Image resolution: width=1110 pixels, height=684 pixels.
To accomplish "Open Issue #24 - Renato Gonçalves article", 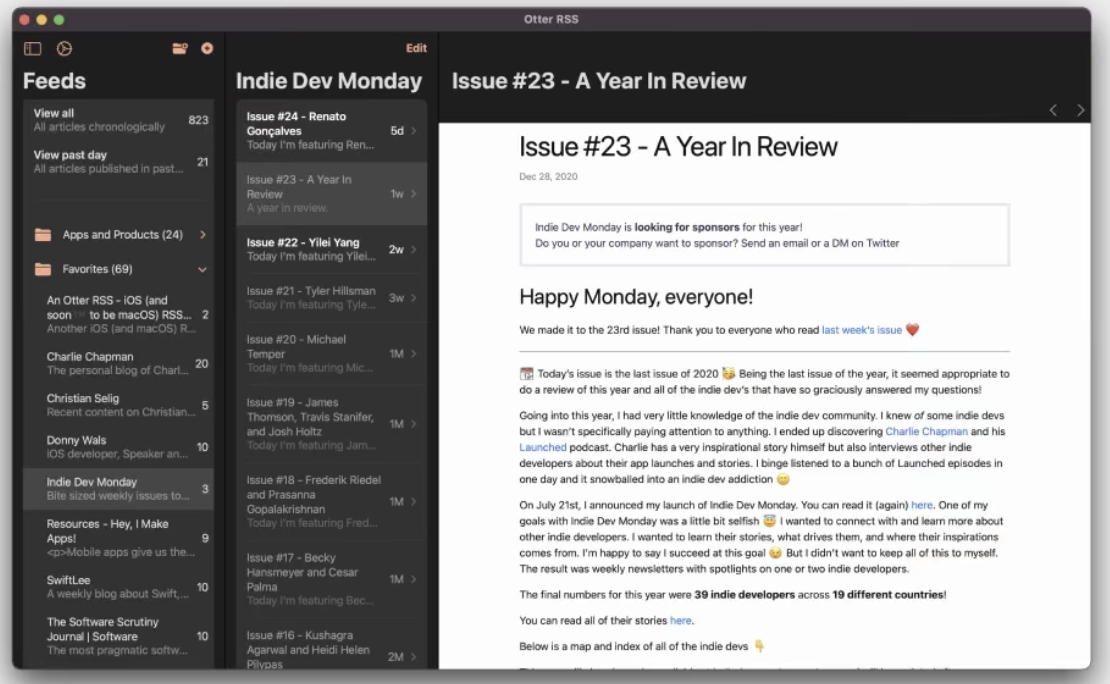I will (331, 131).
